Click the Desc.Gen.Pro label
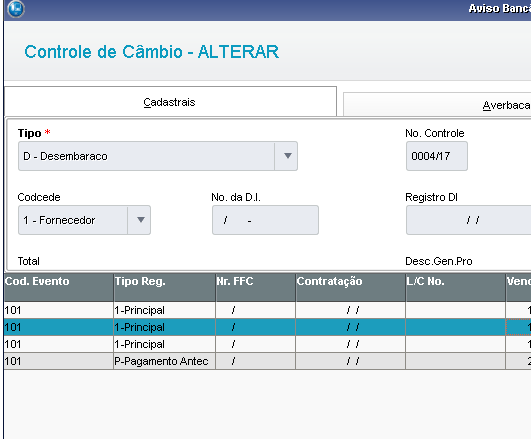The width and height of the screenshot is (531, 439). pos(439,261)
